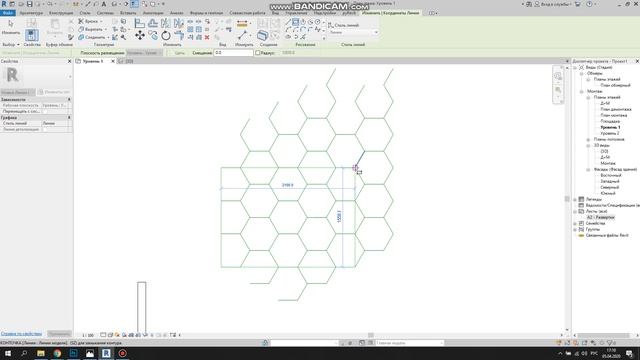Select sheet A2 in project browser
Screen dimensions: 640x360
(x=600, y=217)
